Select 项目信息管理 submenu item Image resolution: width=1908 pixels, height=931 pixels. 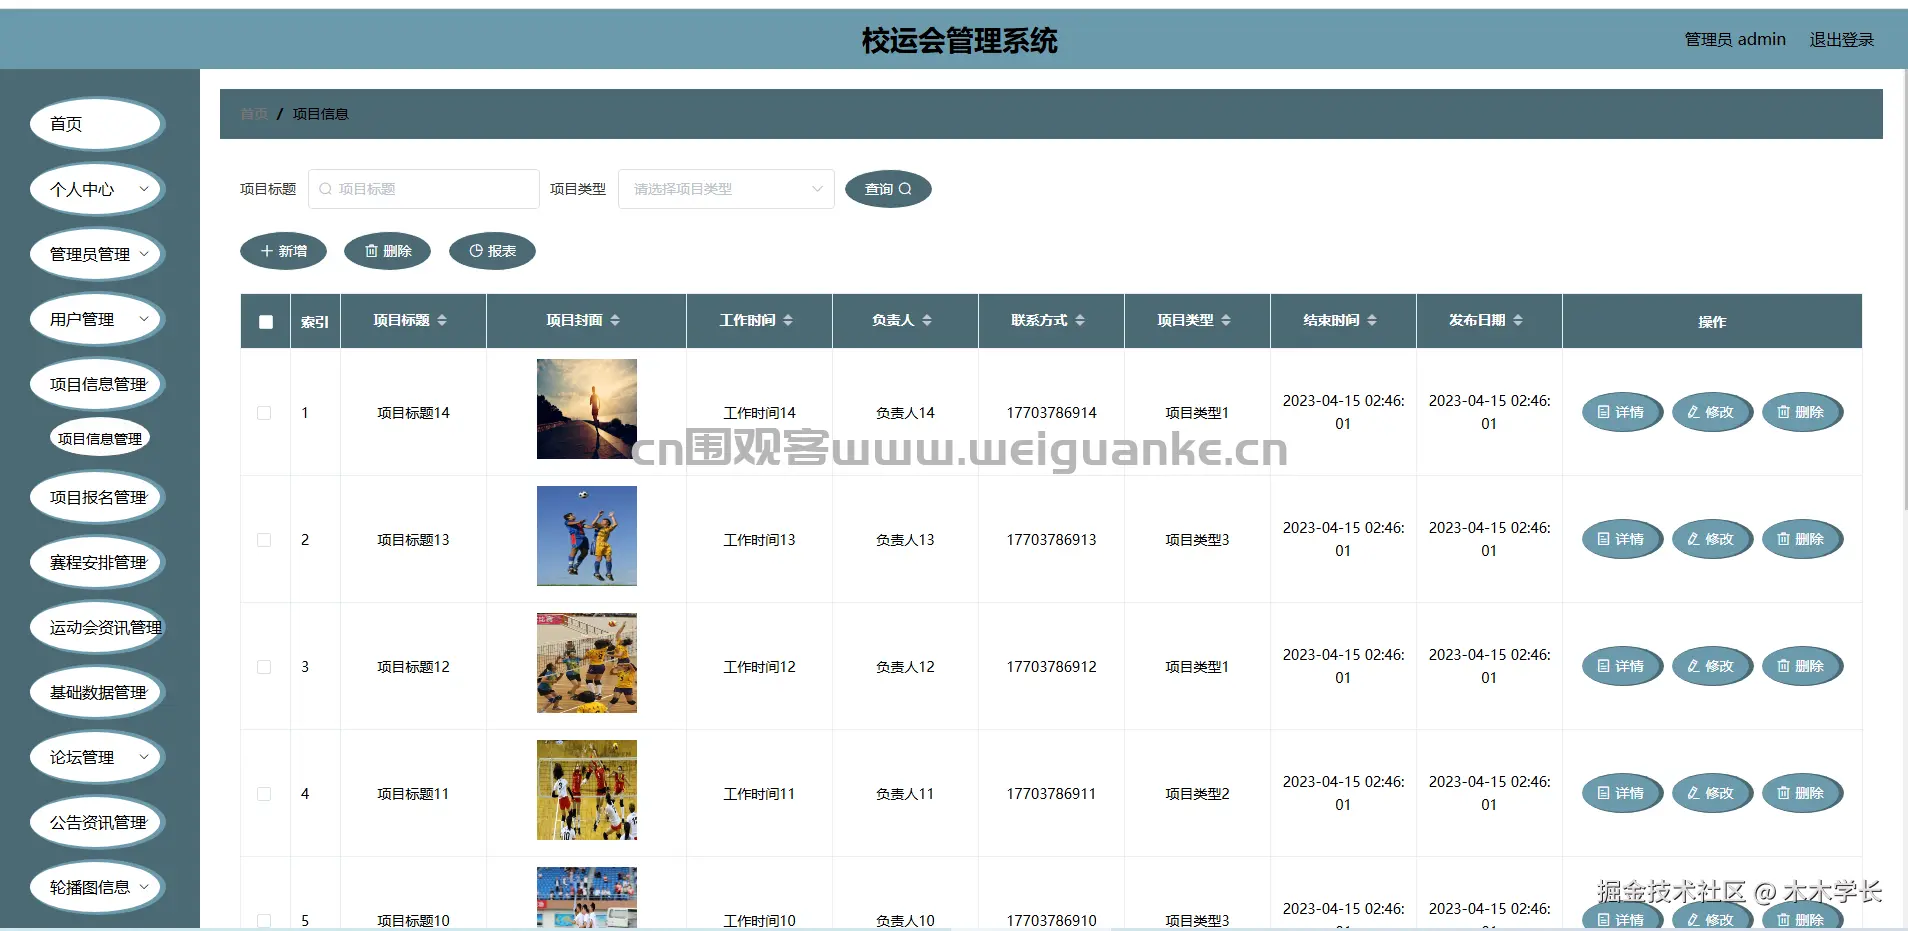tap(100, 438)
